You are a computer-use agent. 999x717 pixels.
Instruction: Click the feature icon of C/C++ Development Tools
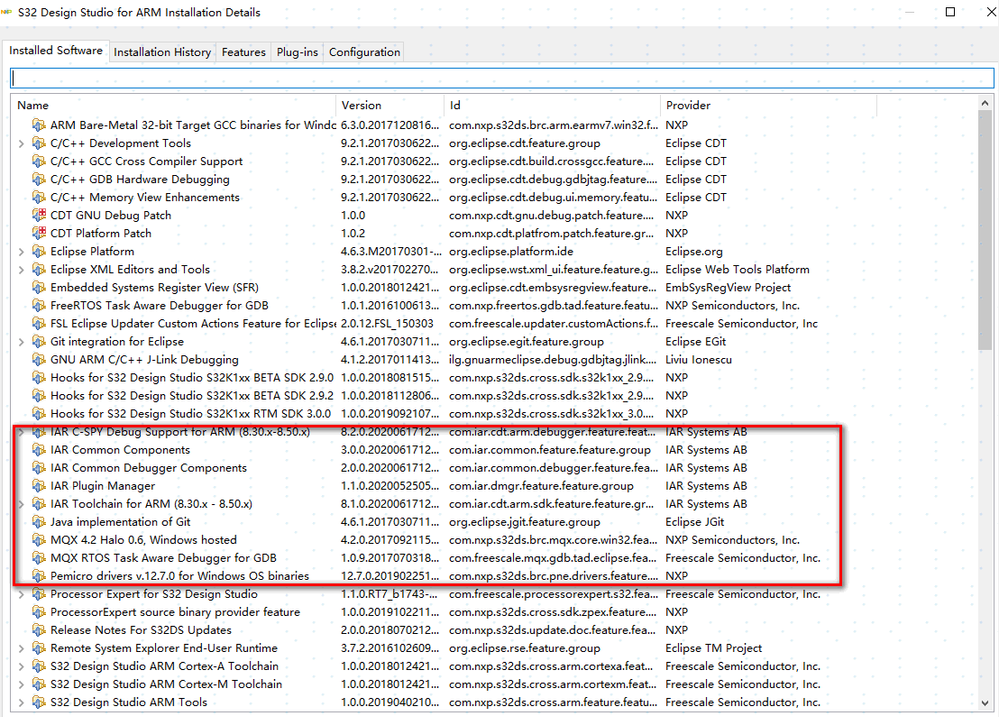[39, 143]
